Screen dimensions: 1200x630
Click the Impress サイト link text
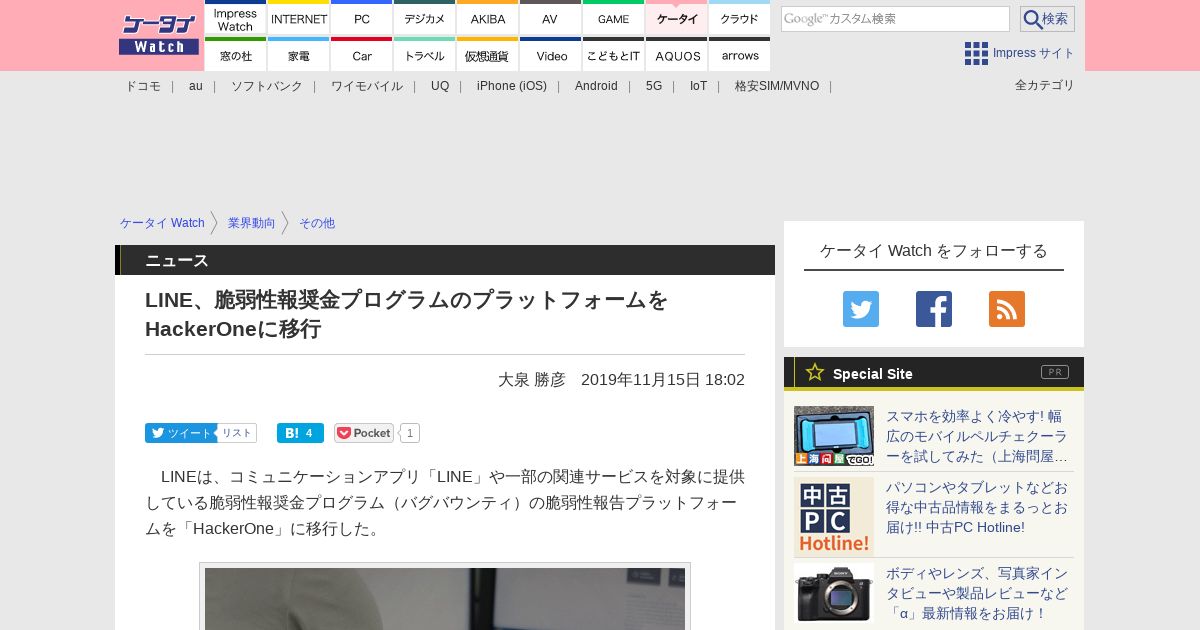click(1034, 53)
